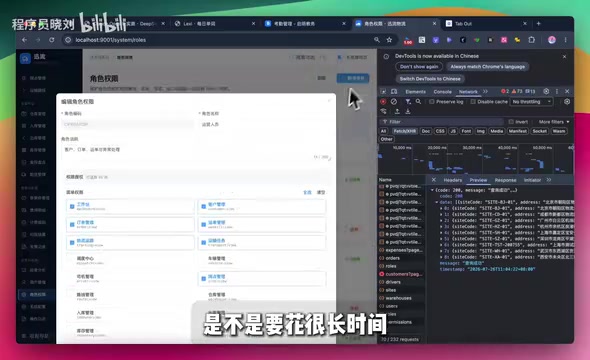Uncheck the 运单管理 permission checkbox
Image resolution: width=590 pixels, height=360 pixels.
(x=204, y=224)
